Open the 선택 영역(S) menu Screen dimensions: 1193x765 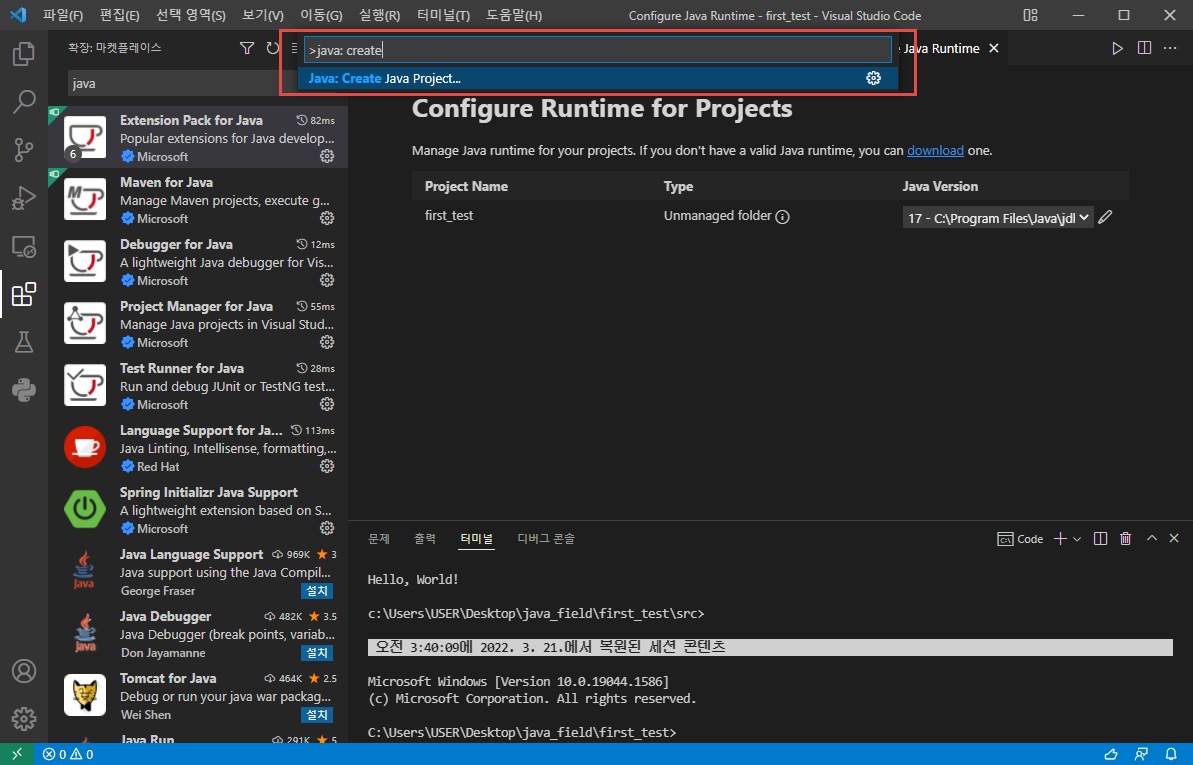tap(190, 15)
